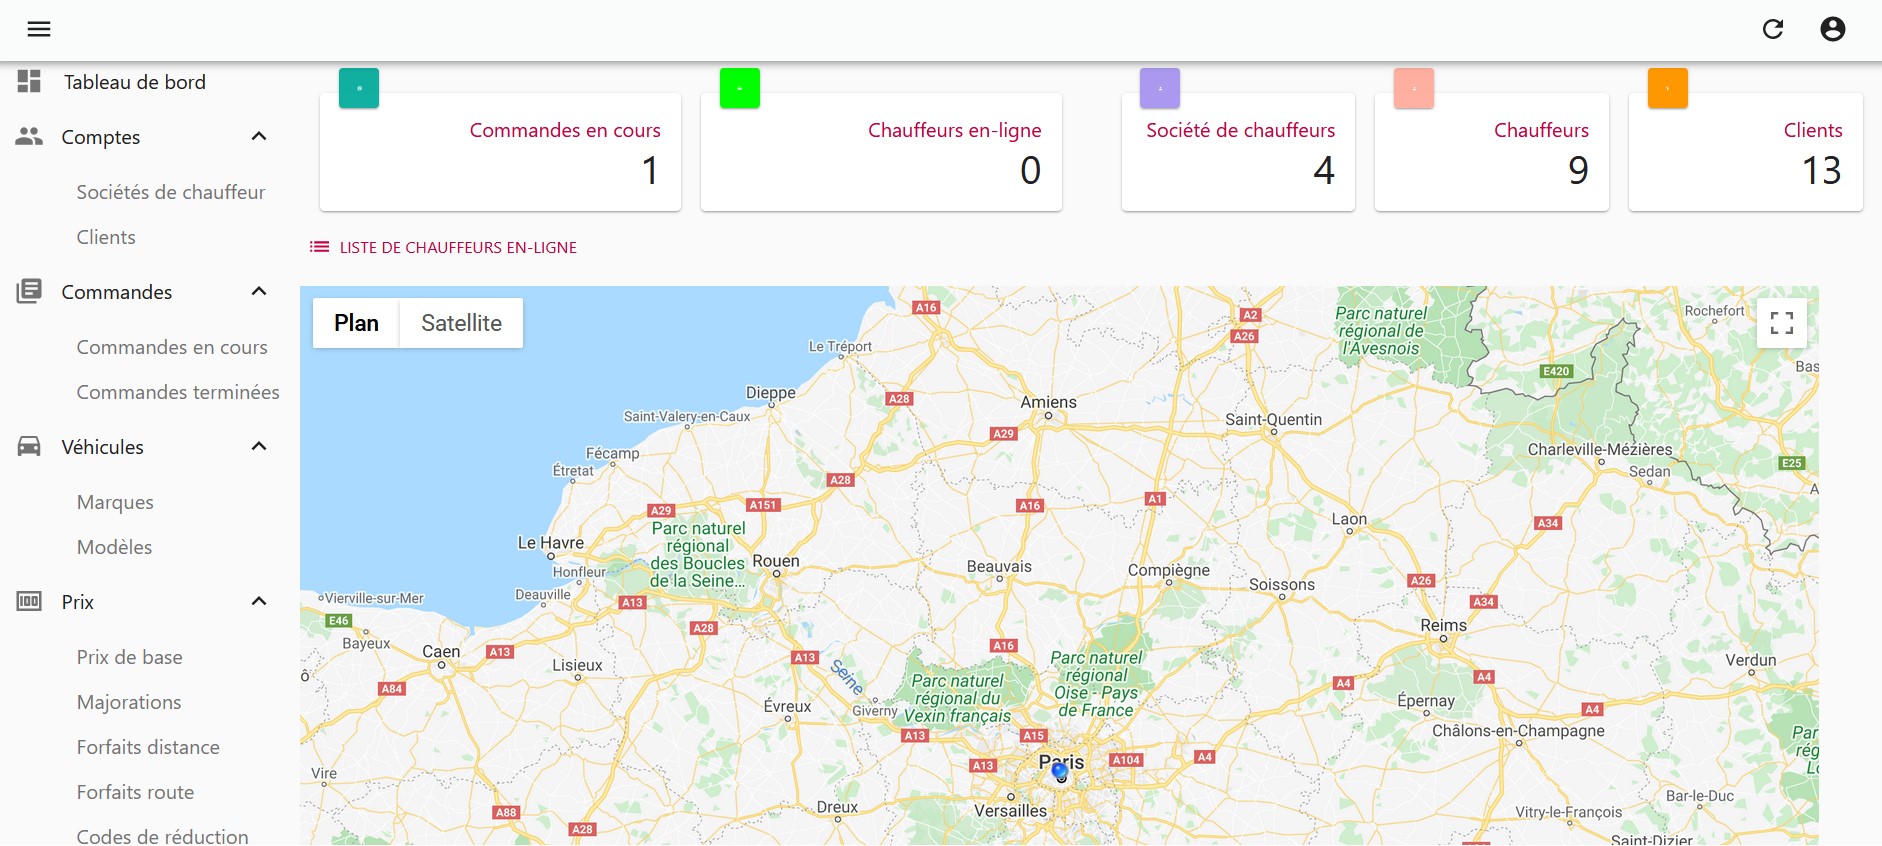Open the user account profile icon
The width and height of the screenshot is (1882, 846).
1833,29
